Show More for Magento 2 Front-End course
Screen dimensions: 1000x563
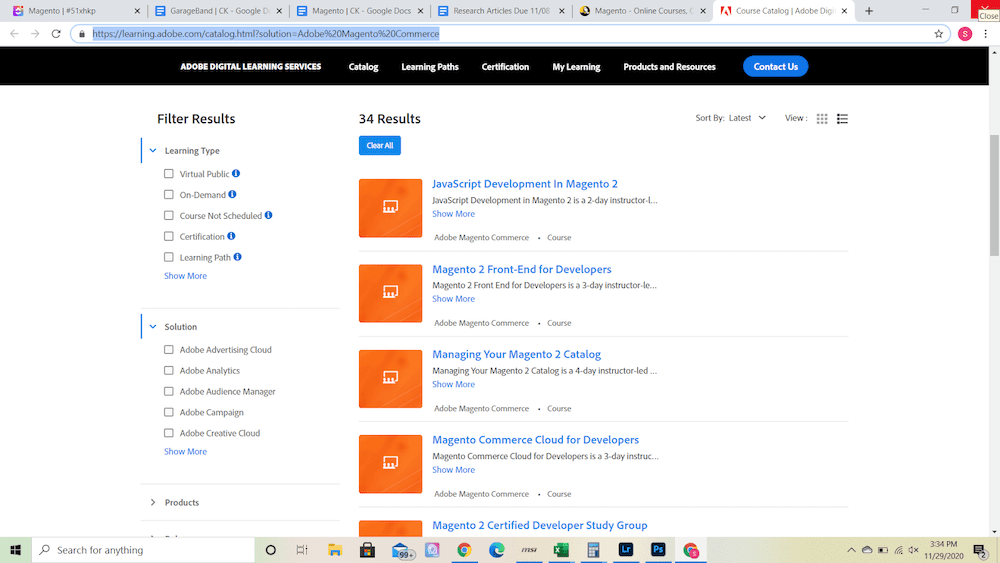click(x=453, y=298)
